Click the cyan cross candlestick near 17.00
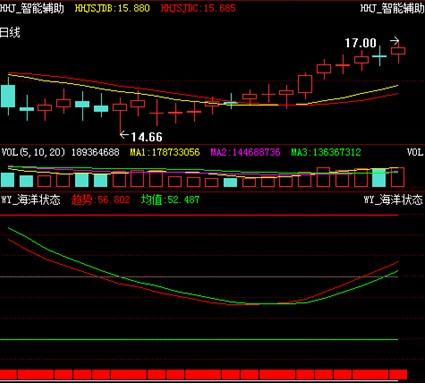 pyautogui.click(x=379, y=56)
